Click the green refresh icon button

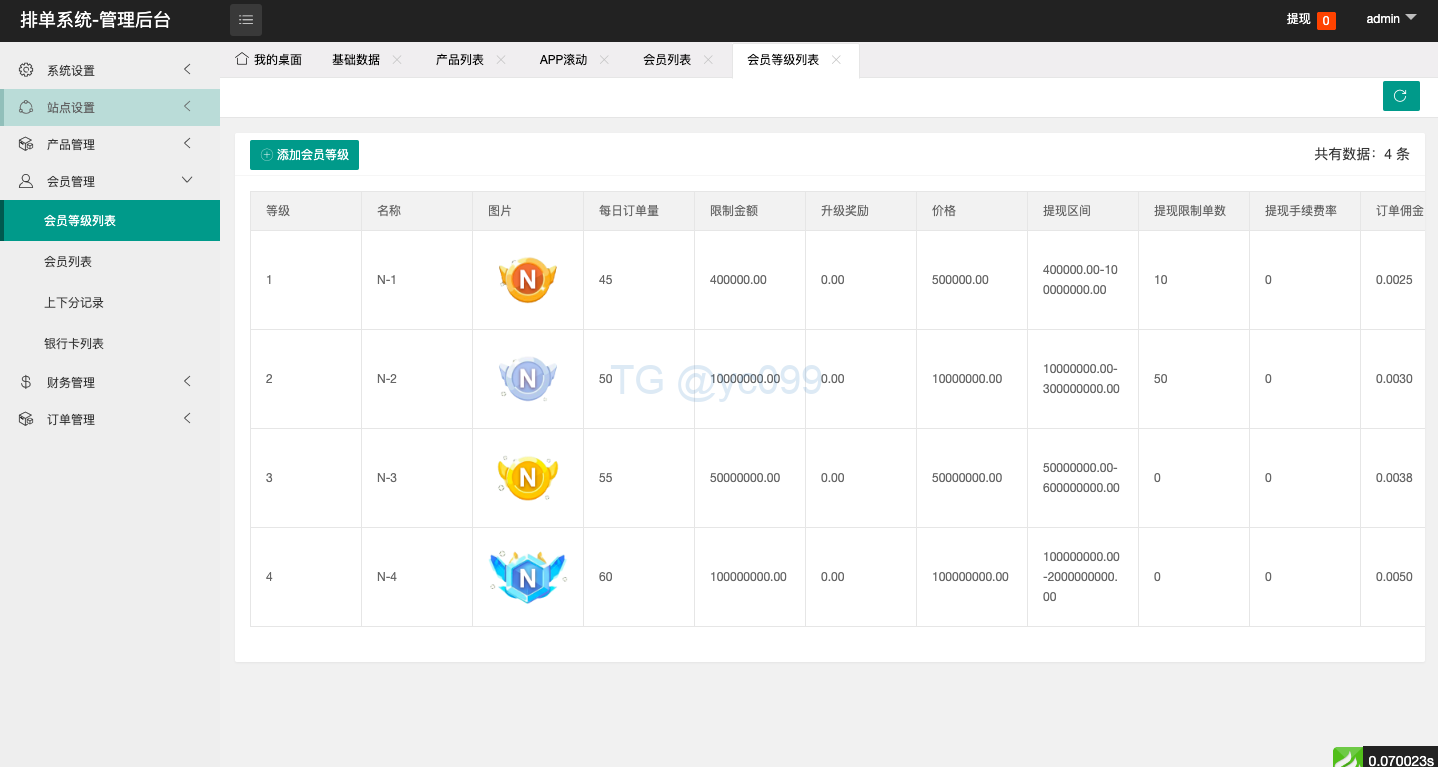pyautogui.click(x=1400, y=96)
